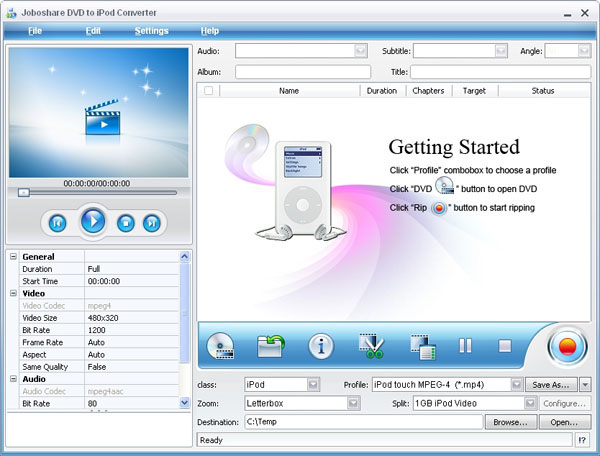Toggle the select-all checkbox in list header
This screenshot has width=600, height=456.
(x=209, y=91)
